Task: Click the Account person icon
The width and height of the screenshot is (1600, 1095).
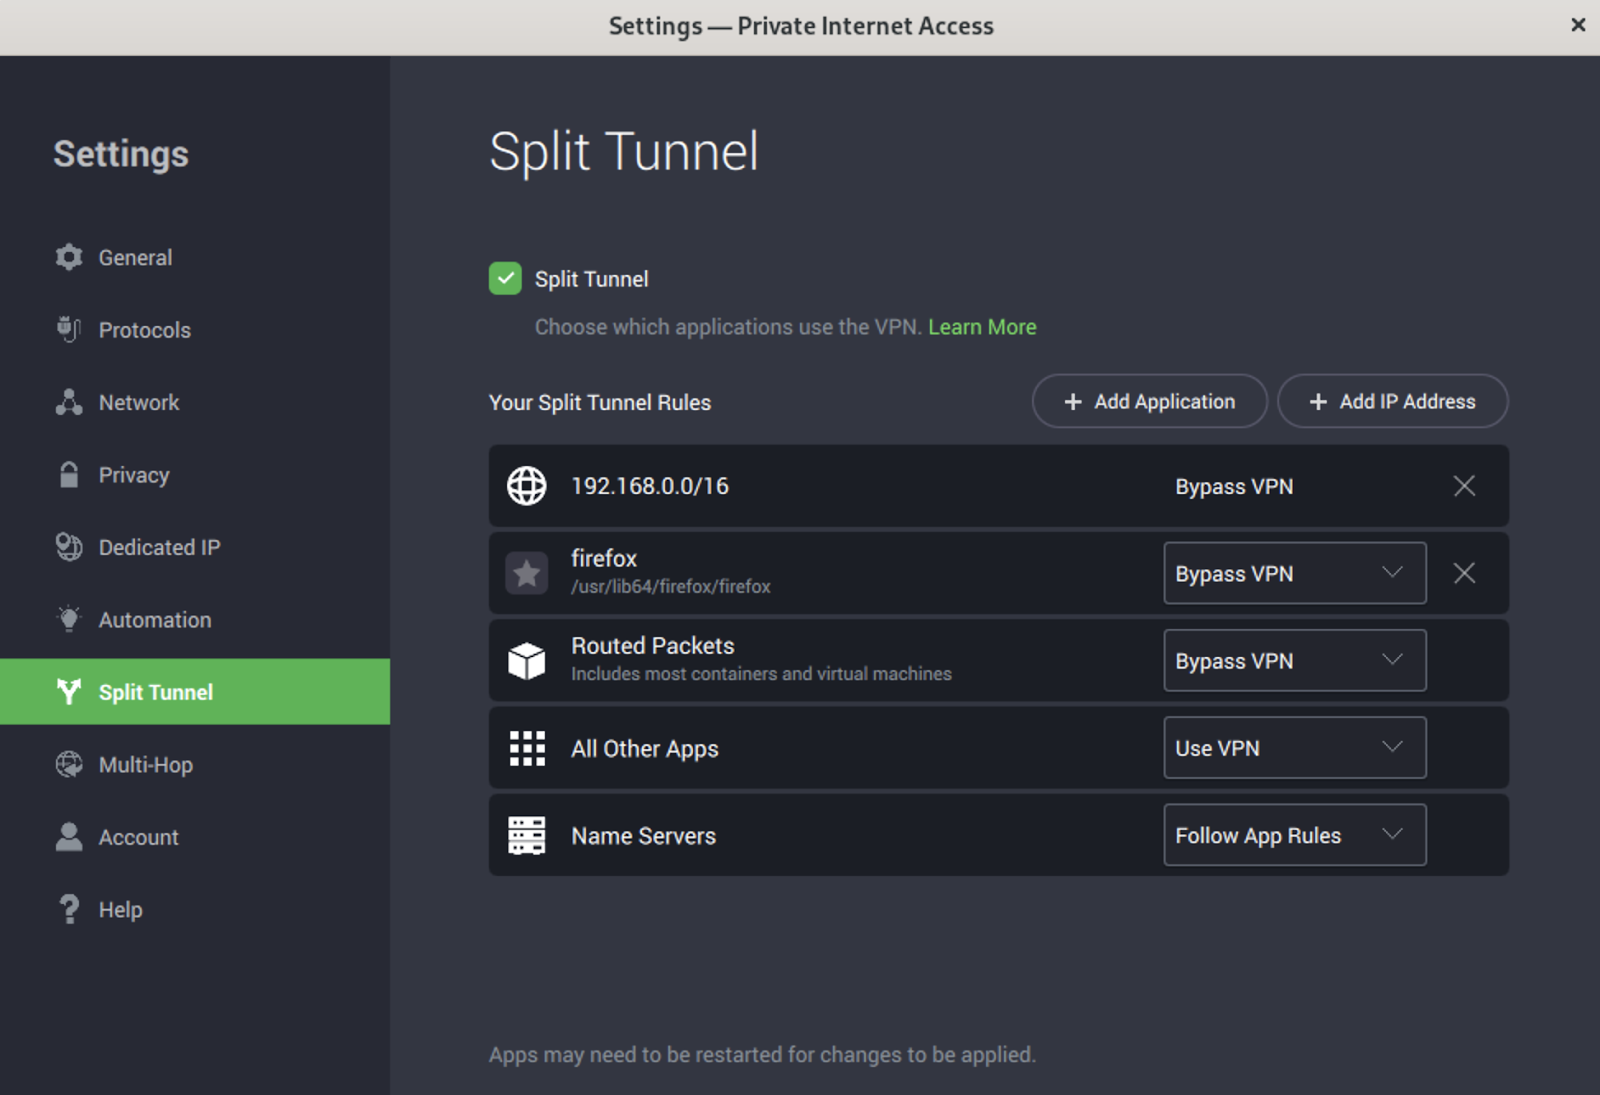Action: [69, 837]
